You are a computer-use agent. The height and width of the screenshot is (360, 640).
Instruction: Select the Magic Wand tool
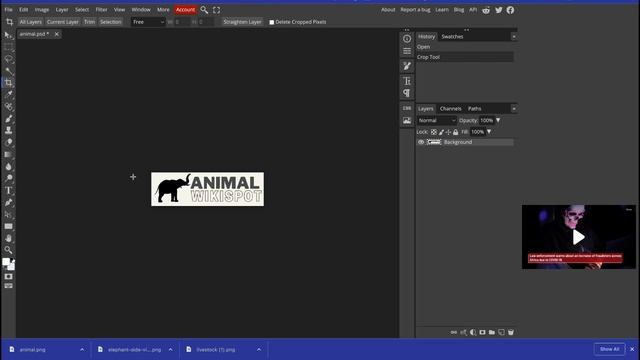(8, 71)
